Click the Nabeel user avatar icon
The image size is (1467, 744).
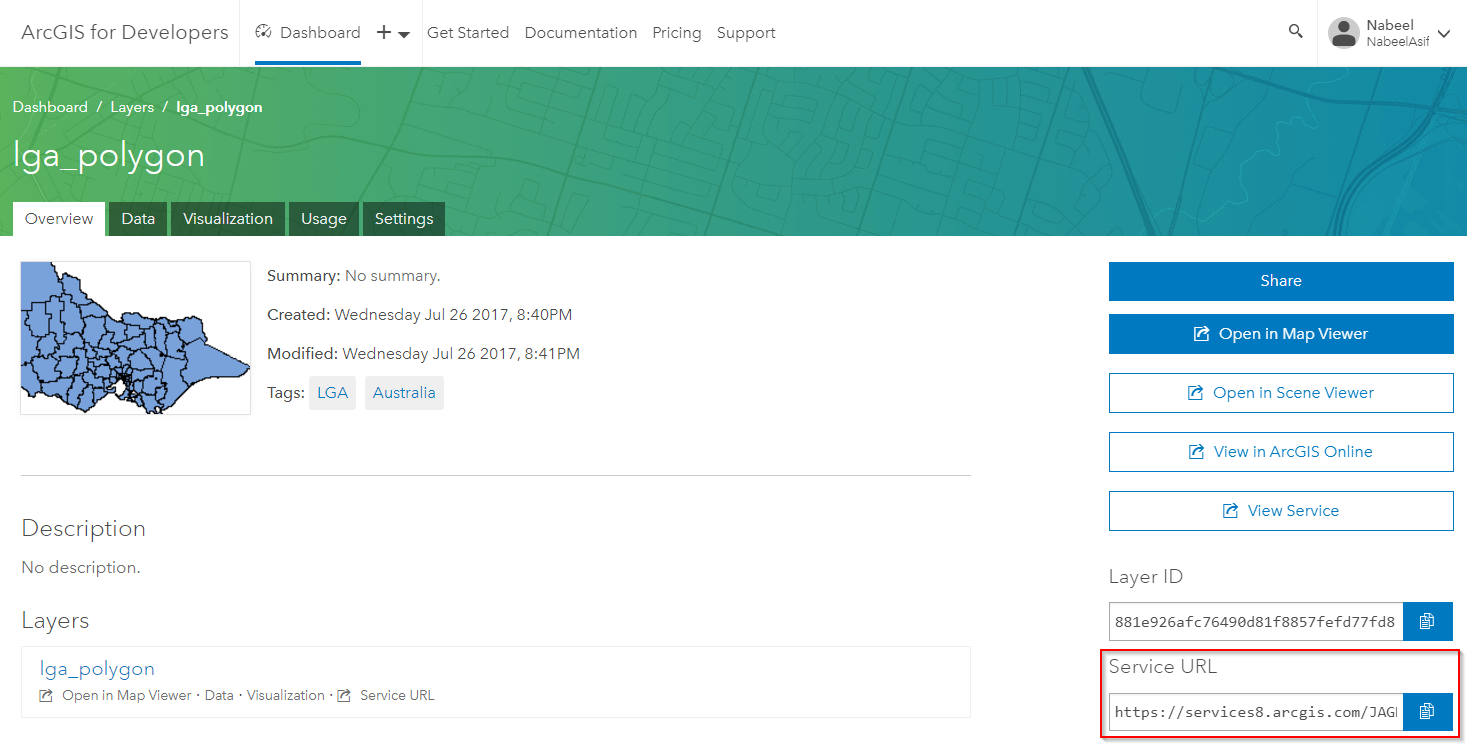point(1343,33)
